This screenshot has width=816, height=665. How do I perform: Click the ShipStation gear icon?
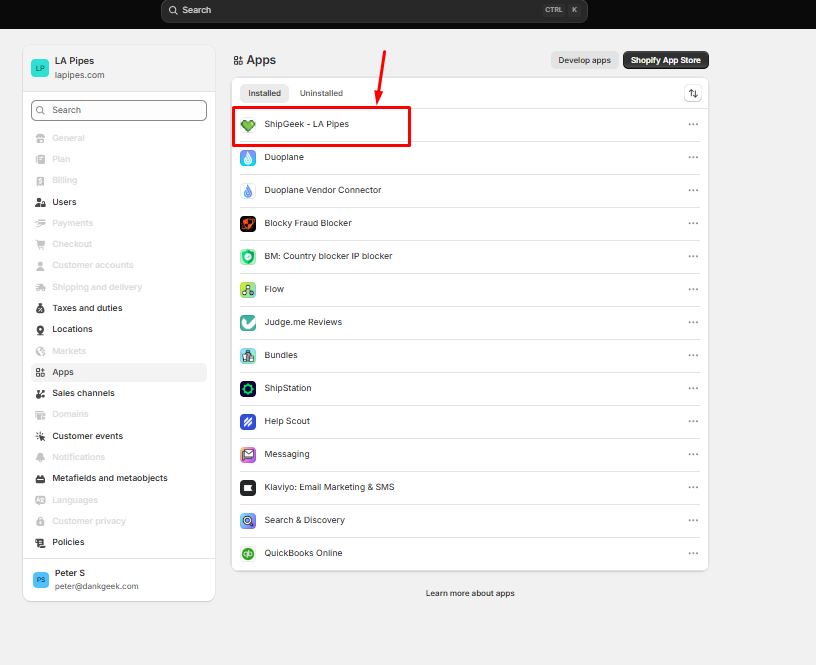coord(248,389)
